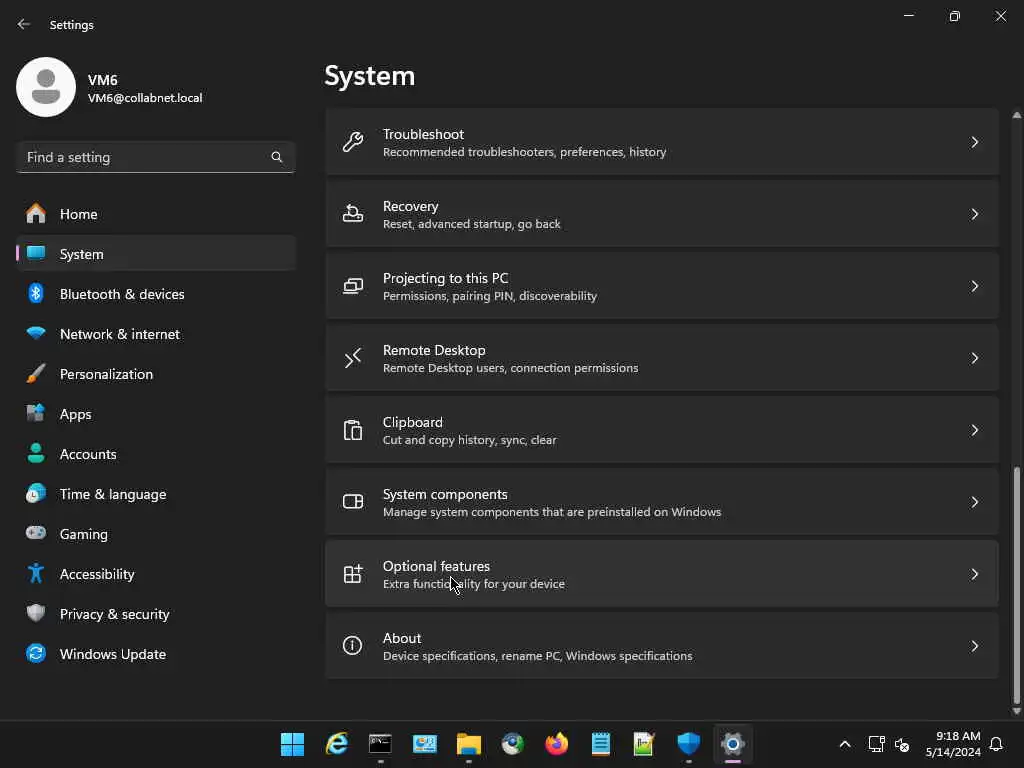Click the Recovery drive icon
Screen dimensions: 1024x768
point(353,214)
